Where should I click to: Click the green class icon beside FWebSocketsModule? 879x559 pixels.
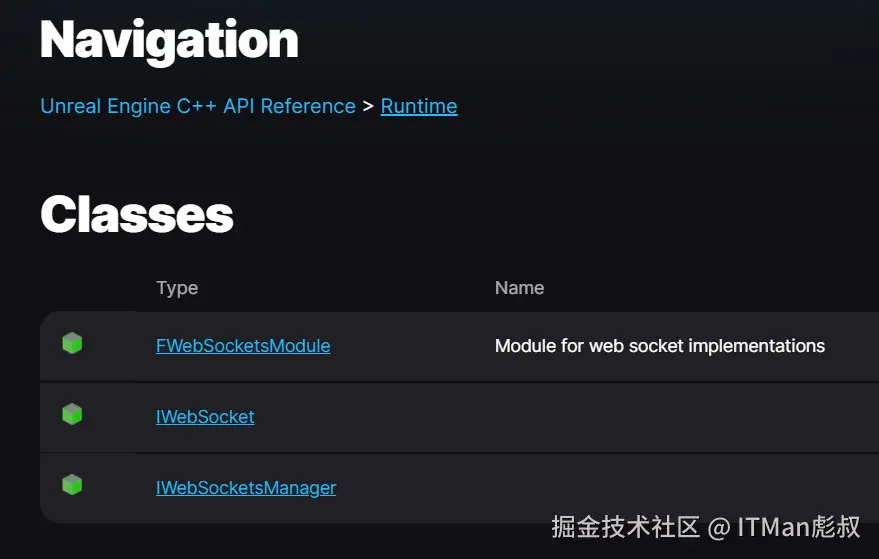(x=72, y=344)
